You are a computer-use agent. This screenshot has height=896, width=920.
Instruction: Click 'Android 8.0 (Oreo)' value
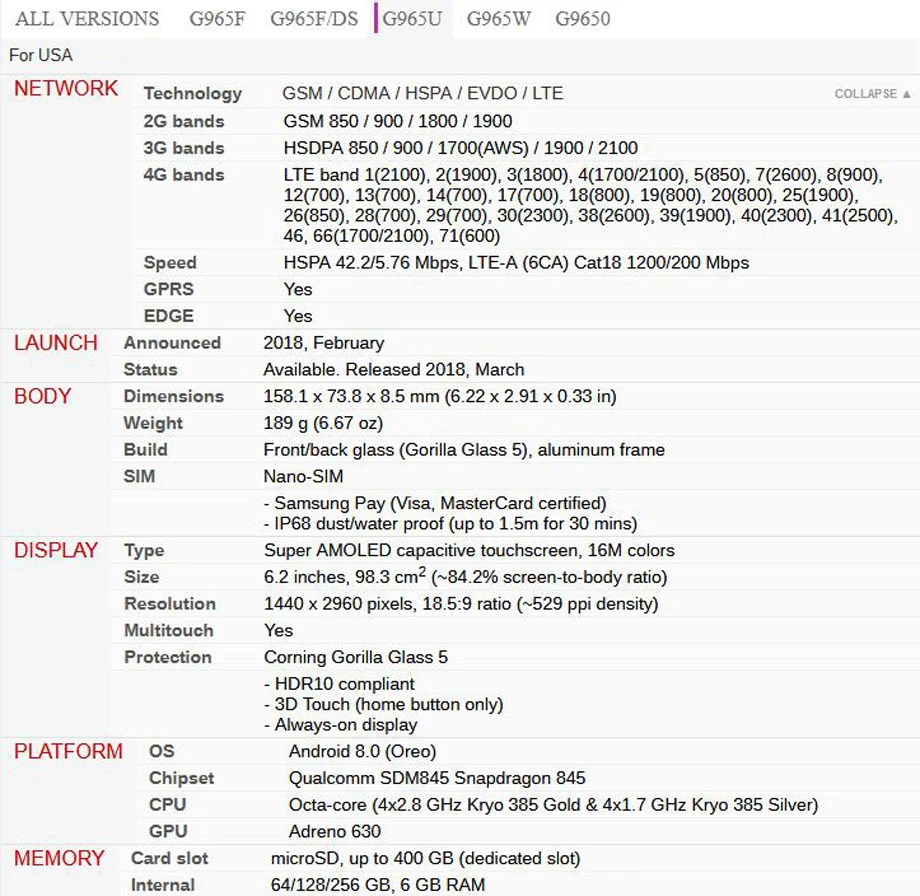click(363, 752)
